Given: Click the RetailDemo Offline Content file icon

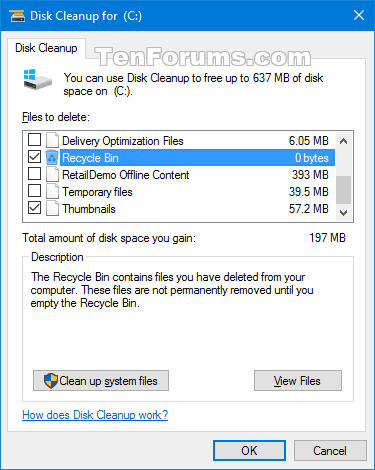Looking at the screenshot, I should tap(52, 174).
